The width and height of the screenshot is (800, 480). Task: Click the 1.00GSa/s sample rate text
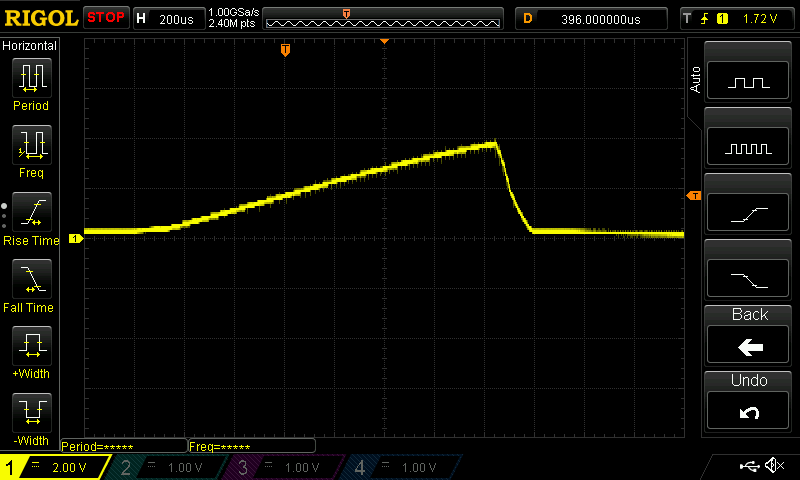click(x=234, y=12)
